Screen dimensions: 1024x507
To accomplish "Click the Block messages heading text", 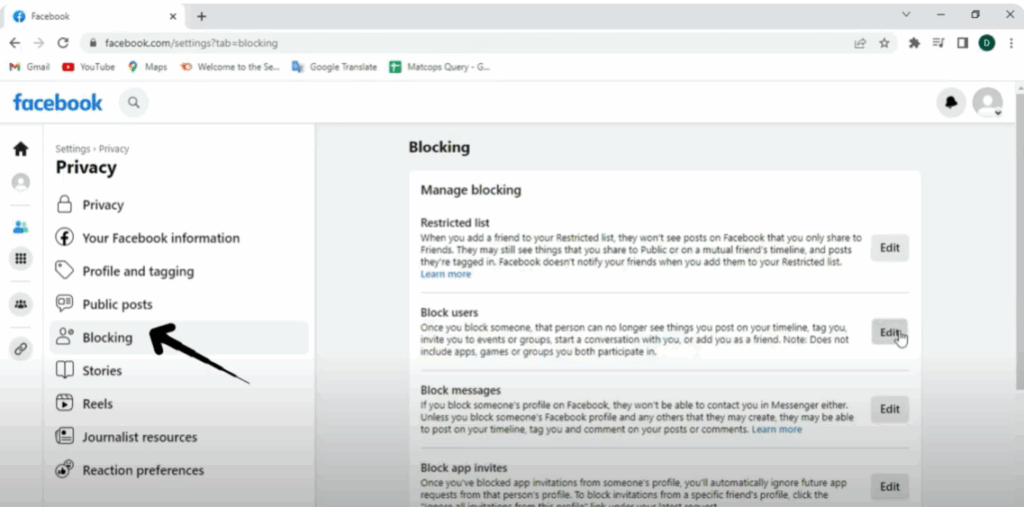I will click(x=460, y=390).
